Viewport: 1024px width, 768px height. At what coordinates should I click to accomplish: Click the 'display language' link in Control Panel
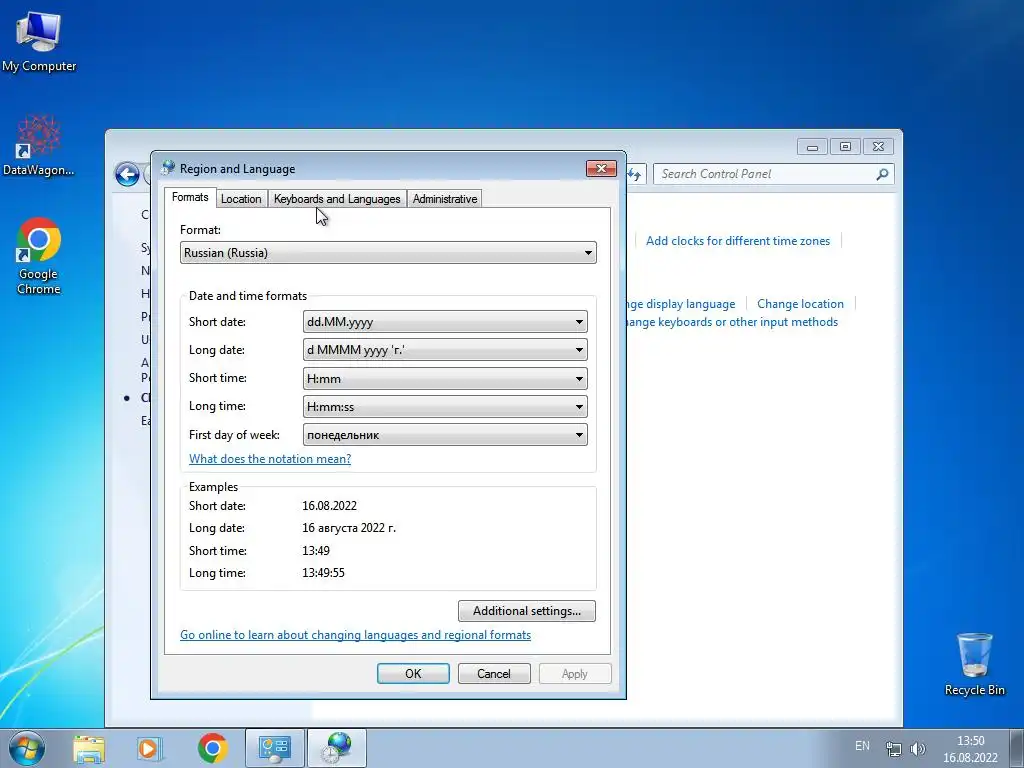[680, 304]
